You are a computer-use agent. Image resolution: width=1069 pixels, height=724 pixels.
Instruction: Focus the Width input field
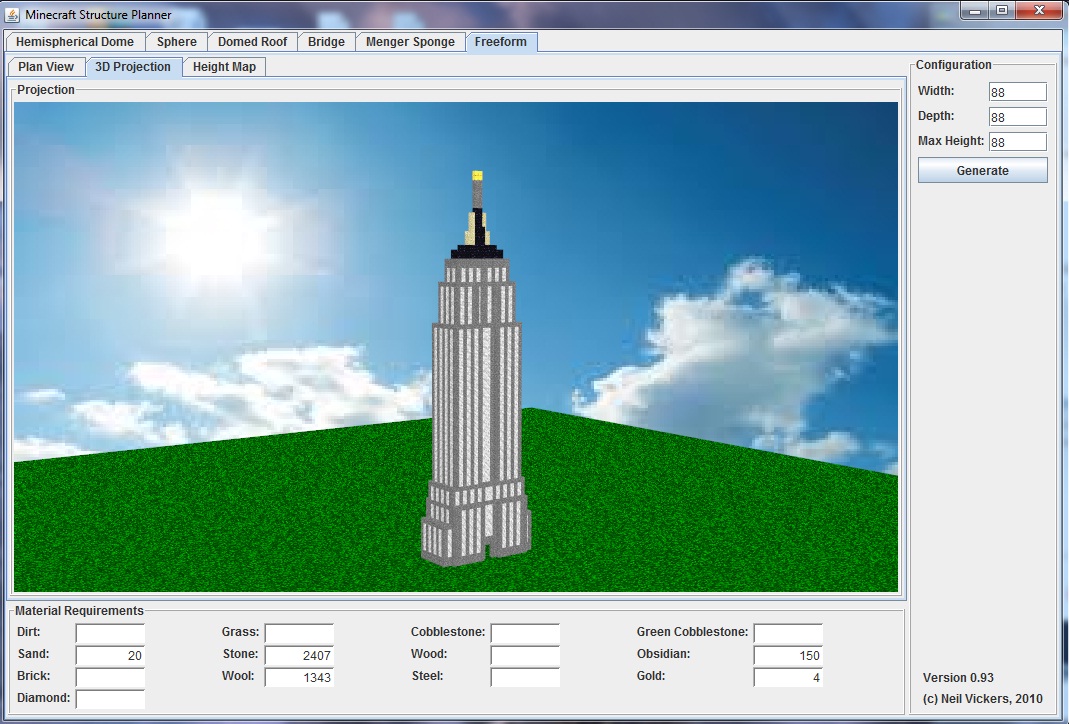coord(1017,92)
